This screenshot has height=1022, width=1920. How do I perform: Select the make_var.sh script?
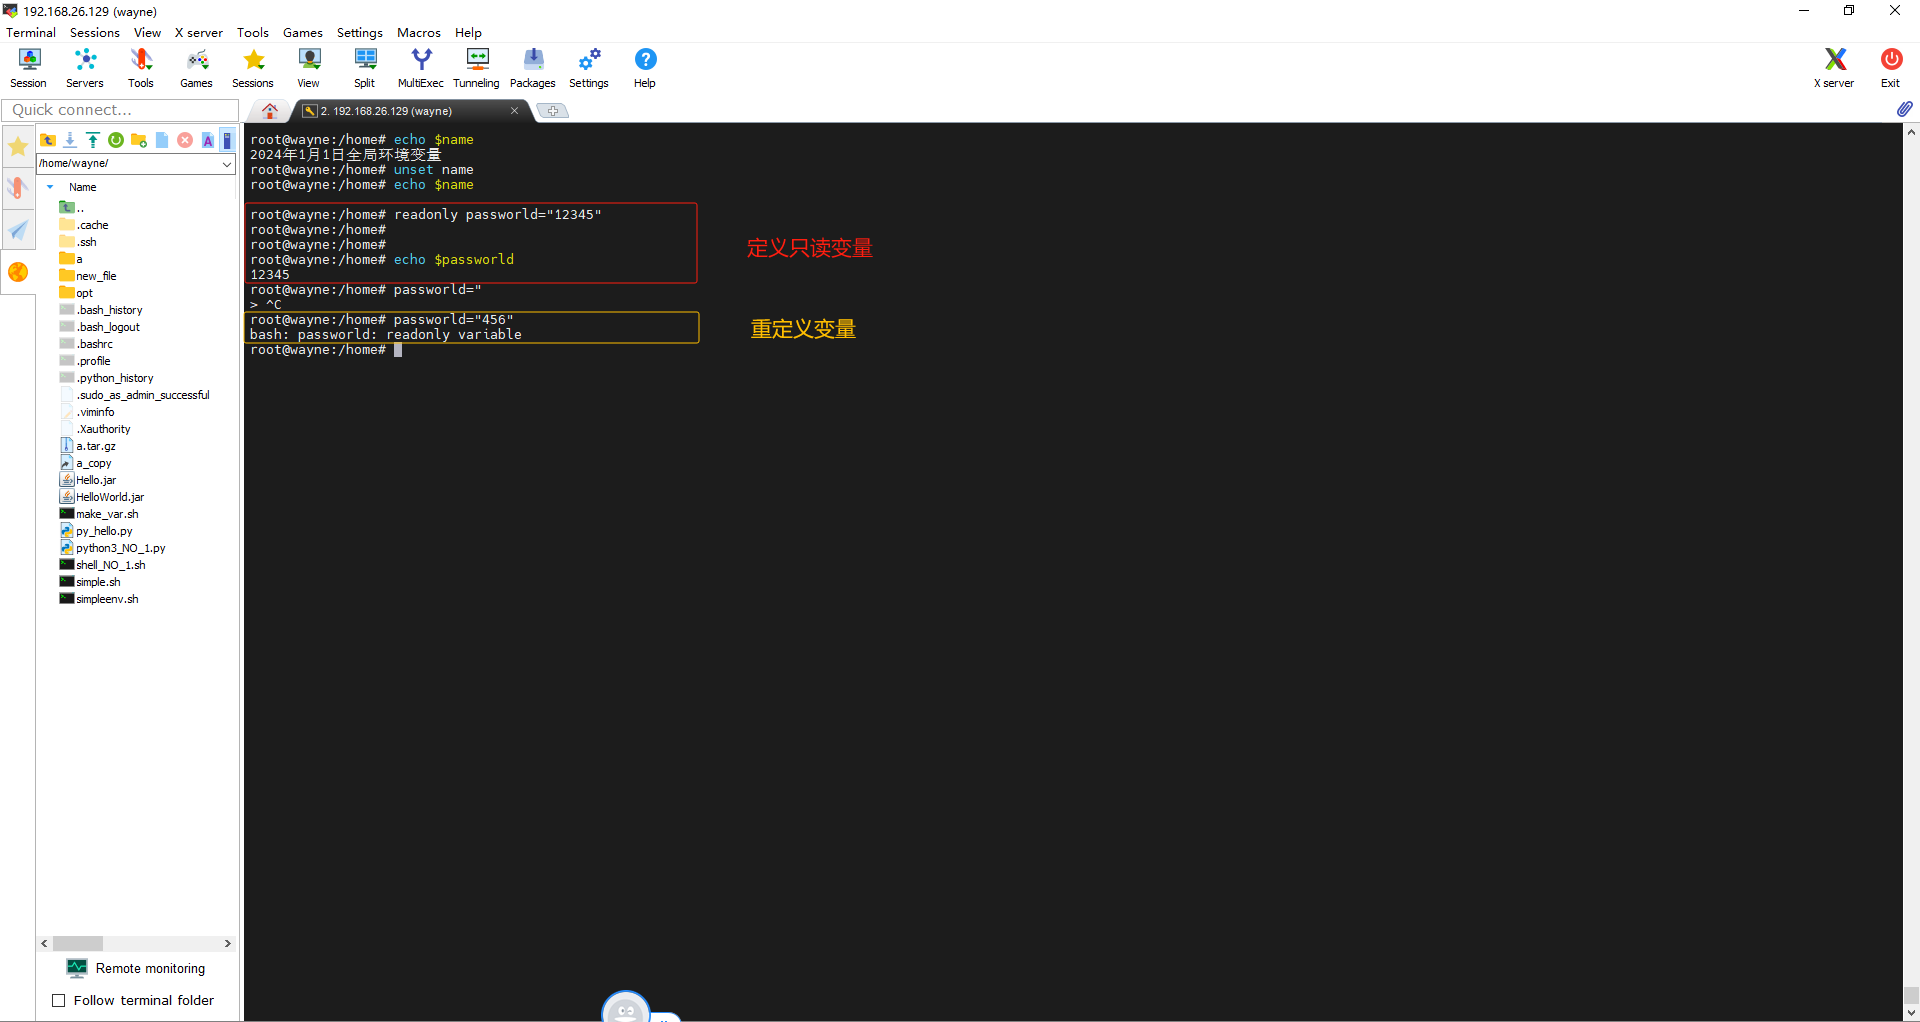point(99,514)
